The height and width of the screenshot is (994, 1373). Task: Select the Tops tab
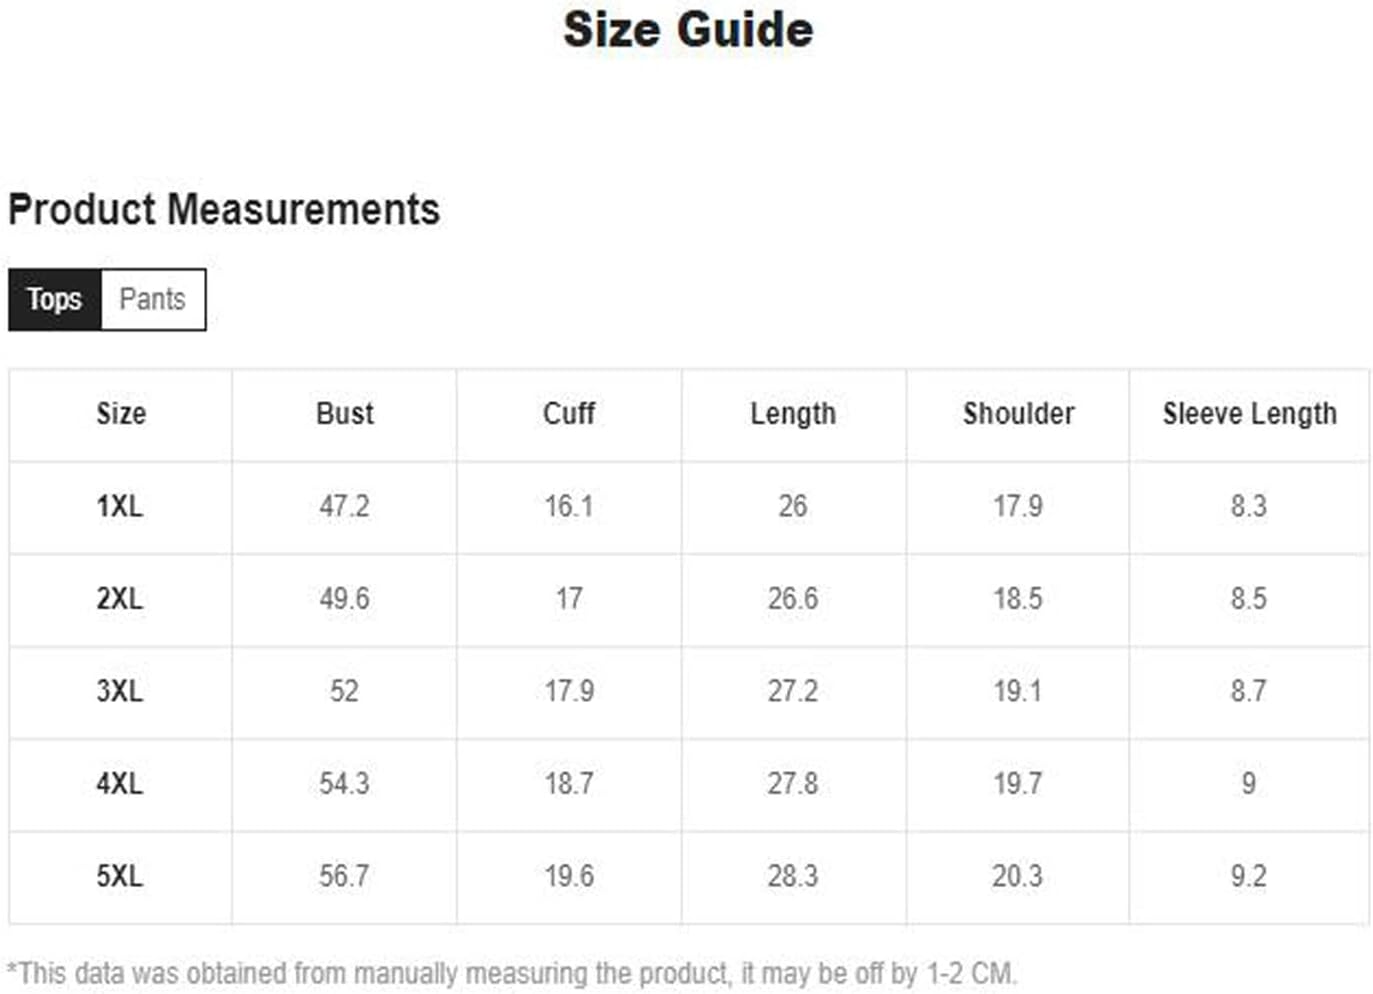[55, 299]
